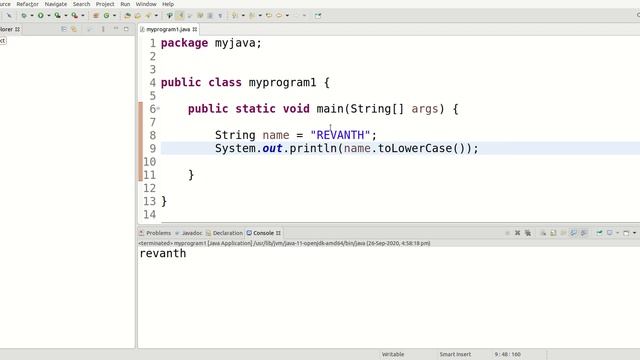The height and width of the screenshot is (360, 640).
Task: Open the External Tools dropdown arrow
Action: tap(83, 16)
